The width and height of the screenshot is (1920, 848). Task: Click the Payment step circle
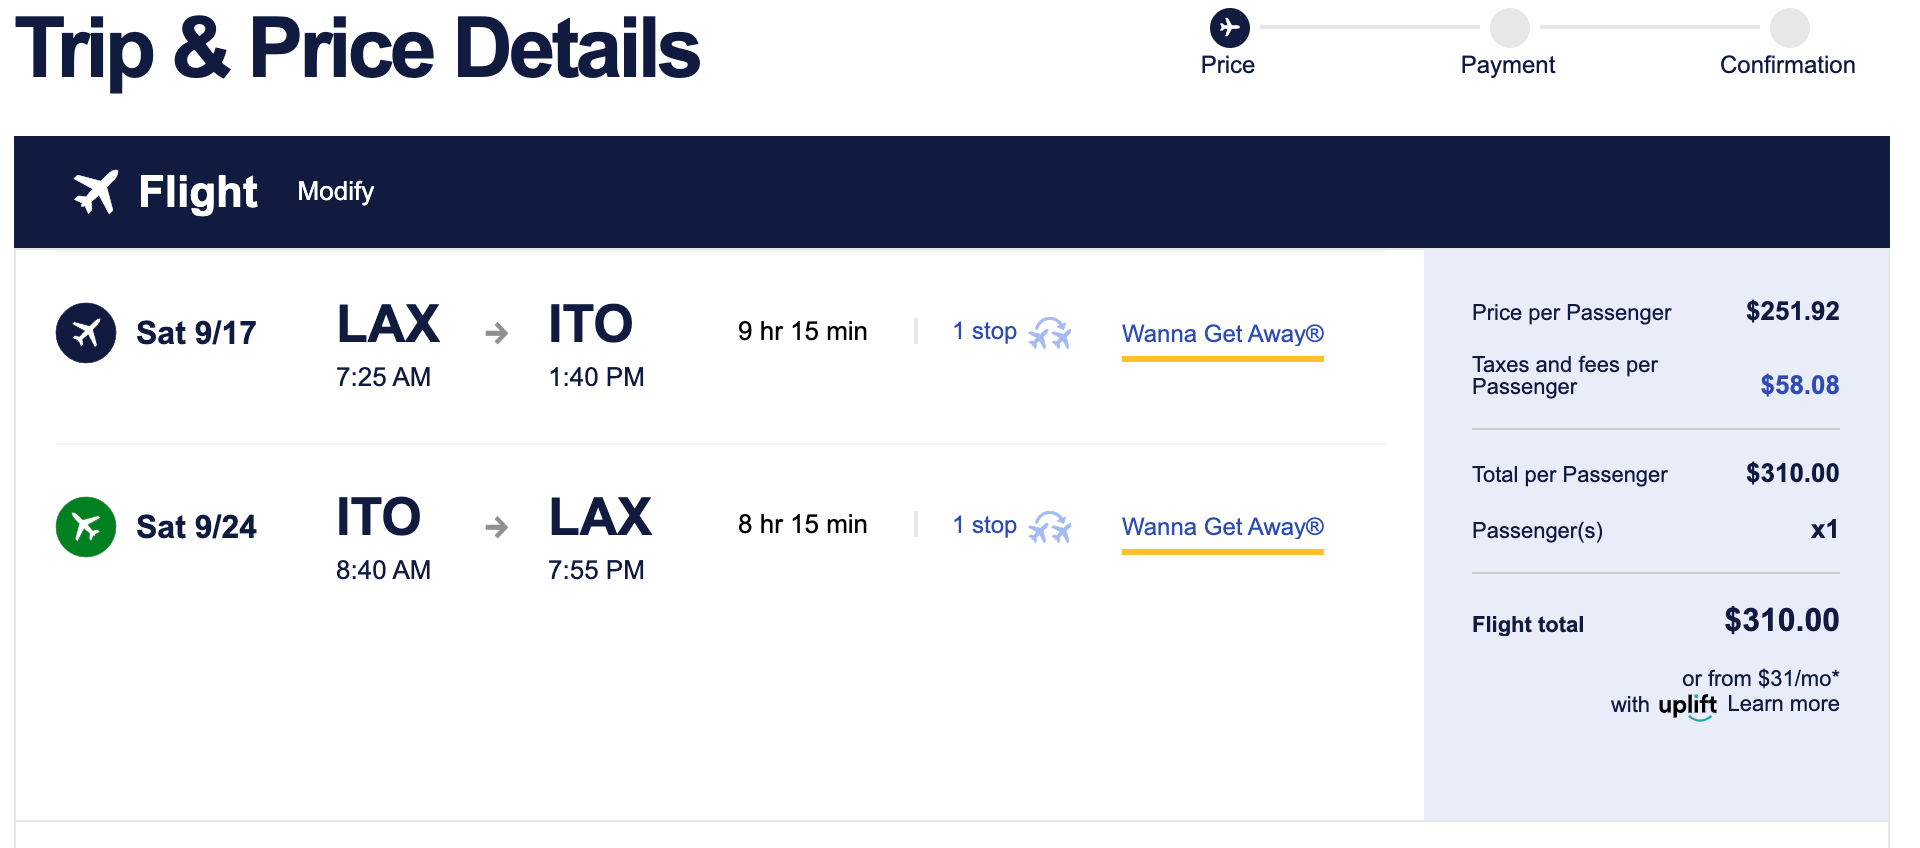coord(1509,28)
